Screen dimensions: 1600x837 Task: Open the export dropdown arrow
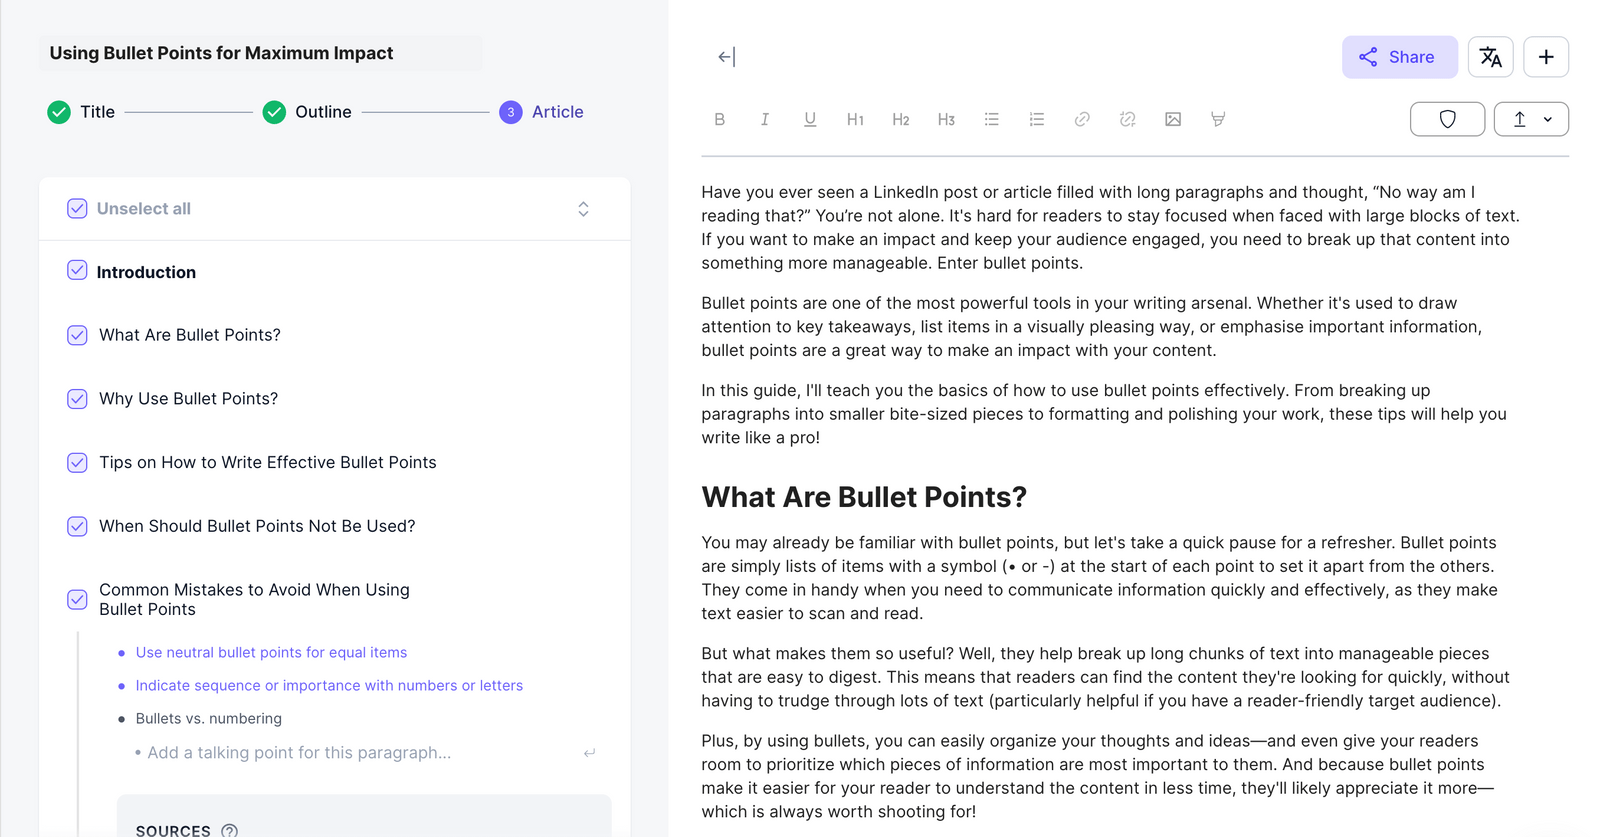pyautogui.click(x=1548, y=119)
